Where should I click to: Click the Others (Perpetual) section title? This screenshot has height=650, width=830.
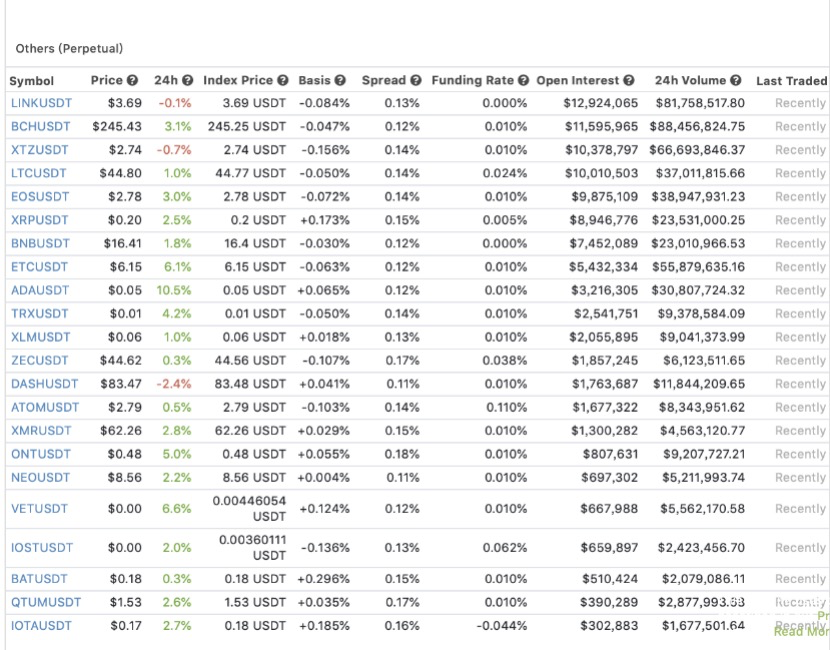[69, 48]
